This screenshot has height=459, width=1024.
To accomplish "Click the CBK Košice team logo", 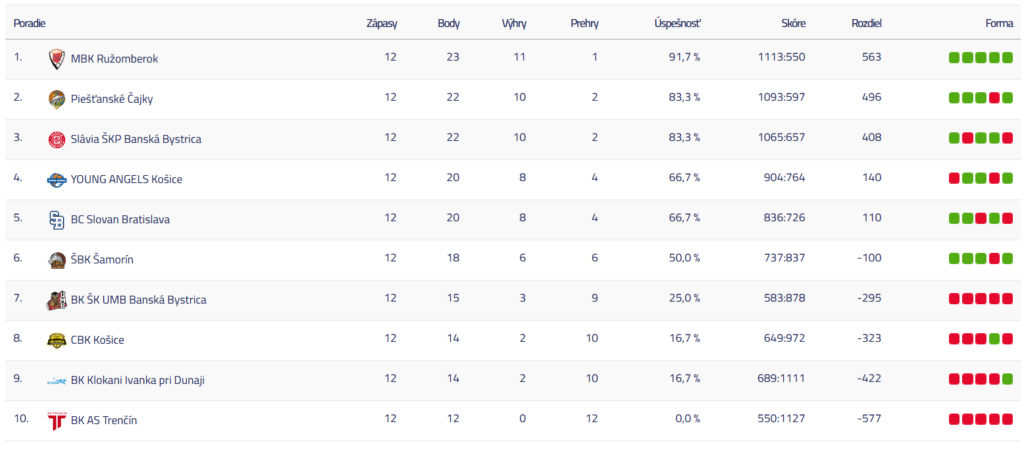I will tap(57, 340).
